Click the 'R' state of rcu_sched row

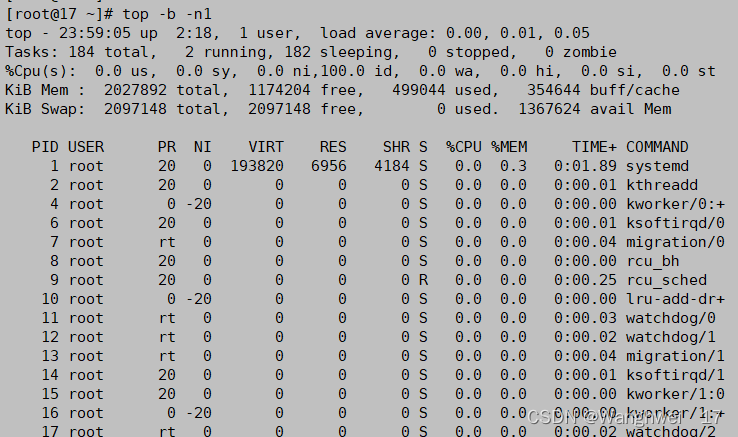click(x=423, y=280)
